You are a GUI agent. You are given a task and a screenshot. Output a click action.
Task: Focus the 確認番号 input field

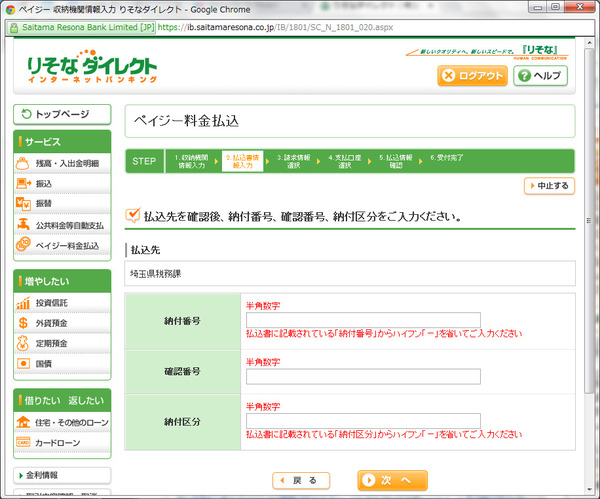(x=363, y=377)
